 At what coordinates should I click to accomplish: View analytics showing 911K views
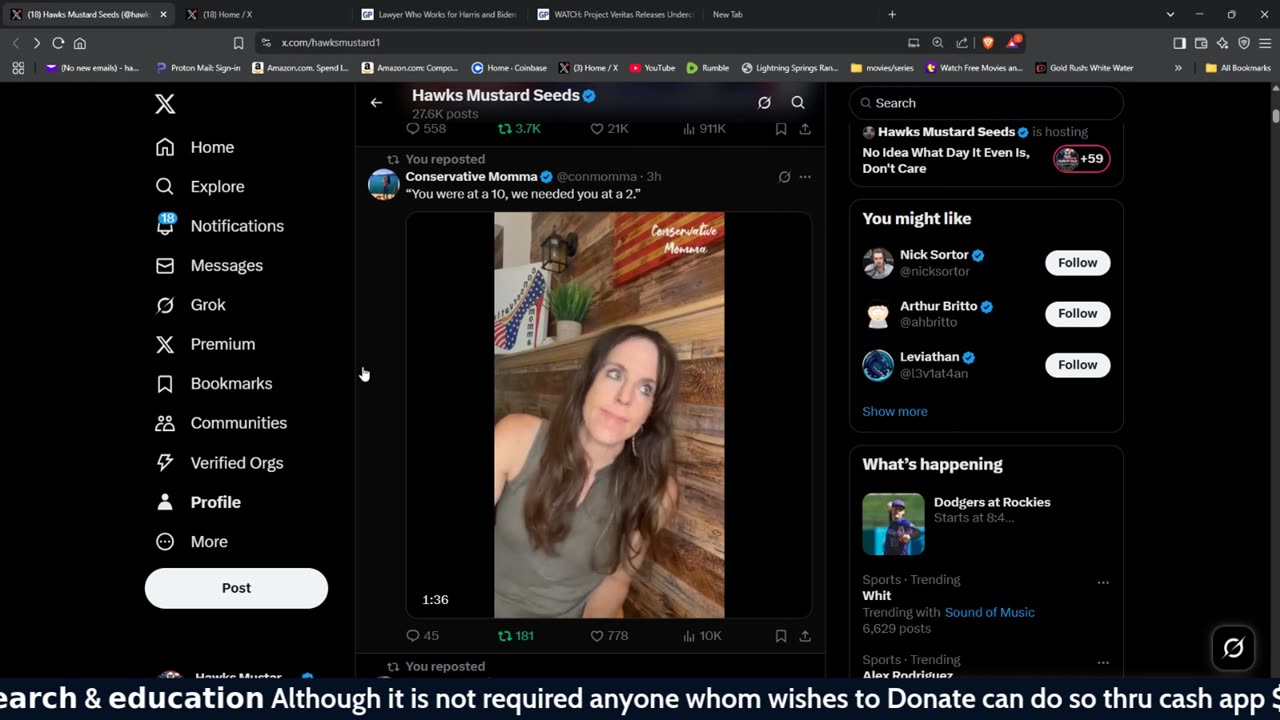point(704,129)
